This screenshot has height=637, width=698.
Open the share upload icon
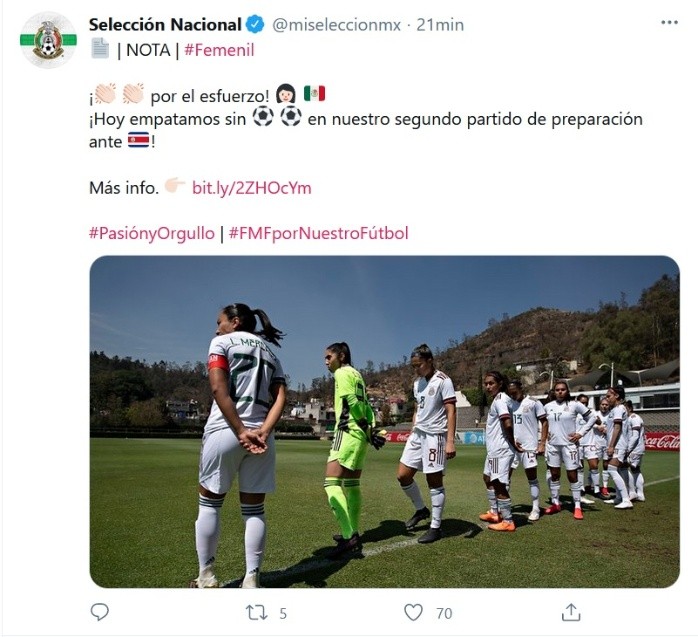pos(571,613)
